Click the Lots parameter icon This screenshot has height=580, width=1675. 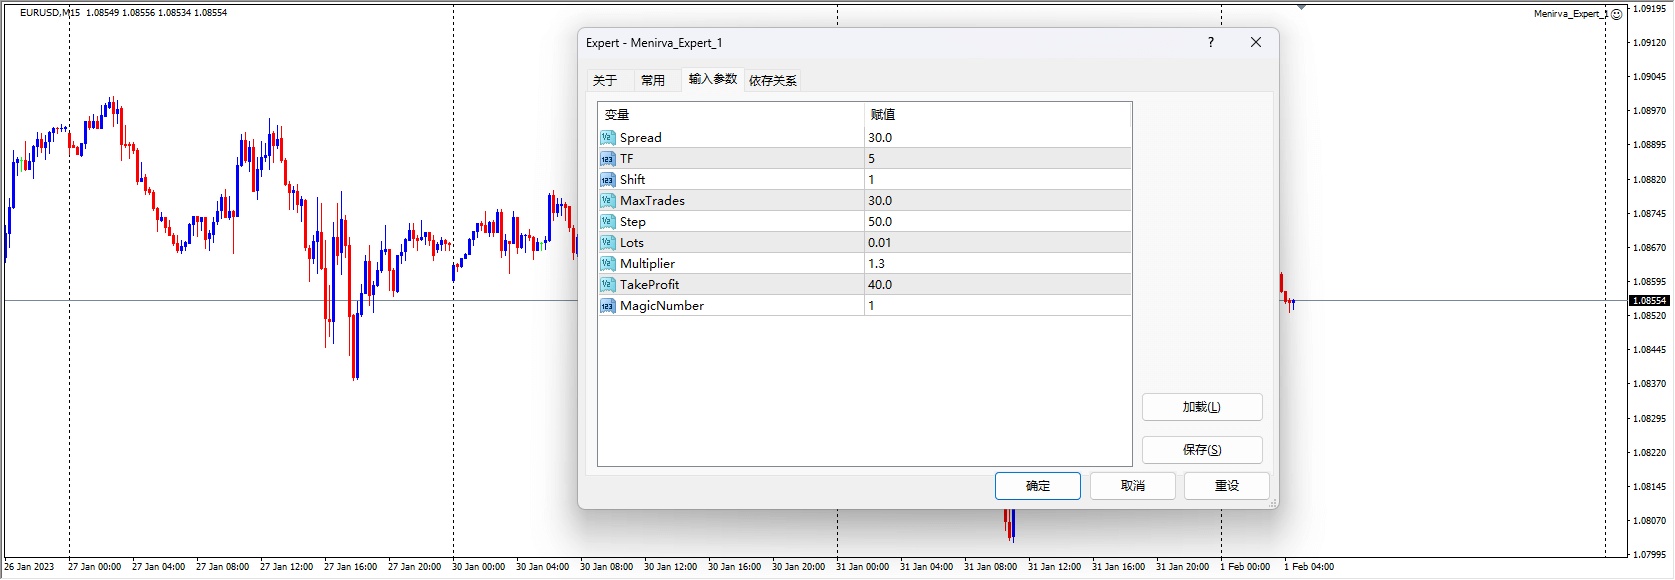tap(607, 243)
